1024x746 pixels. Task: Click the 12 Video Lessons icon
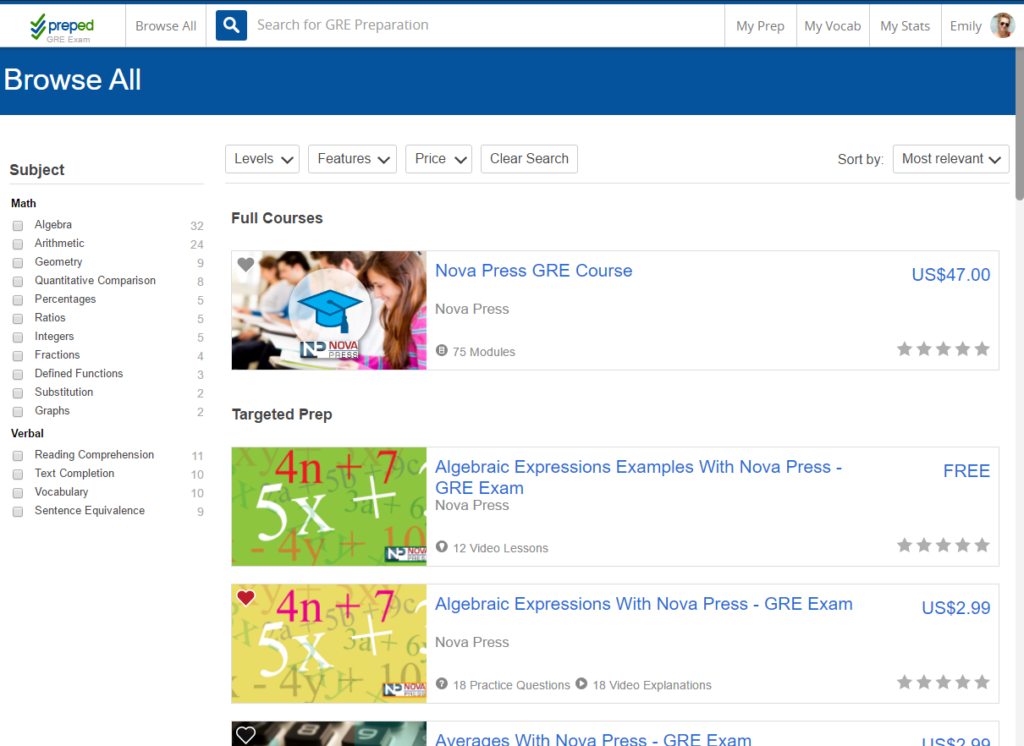(441, 547)
